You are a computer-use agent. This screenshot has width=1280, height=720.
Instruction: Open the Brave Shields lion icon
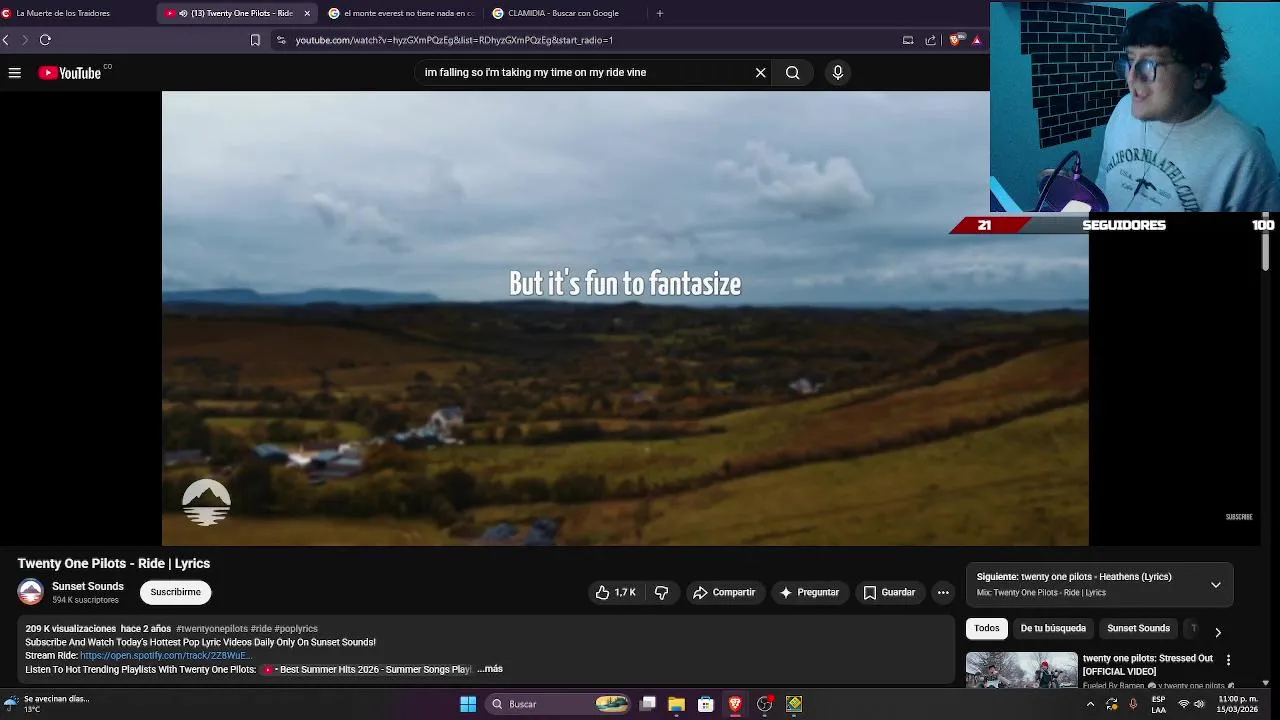[955, 40]
